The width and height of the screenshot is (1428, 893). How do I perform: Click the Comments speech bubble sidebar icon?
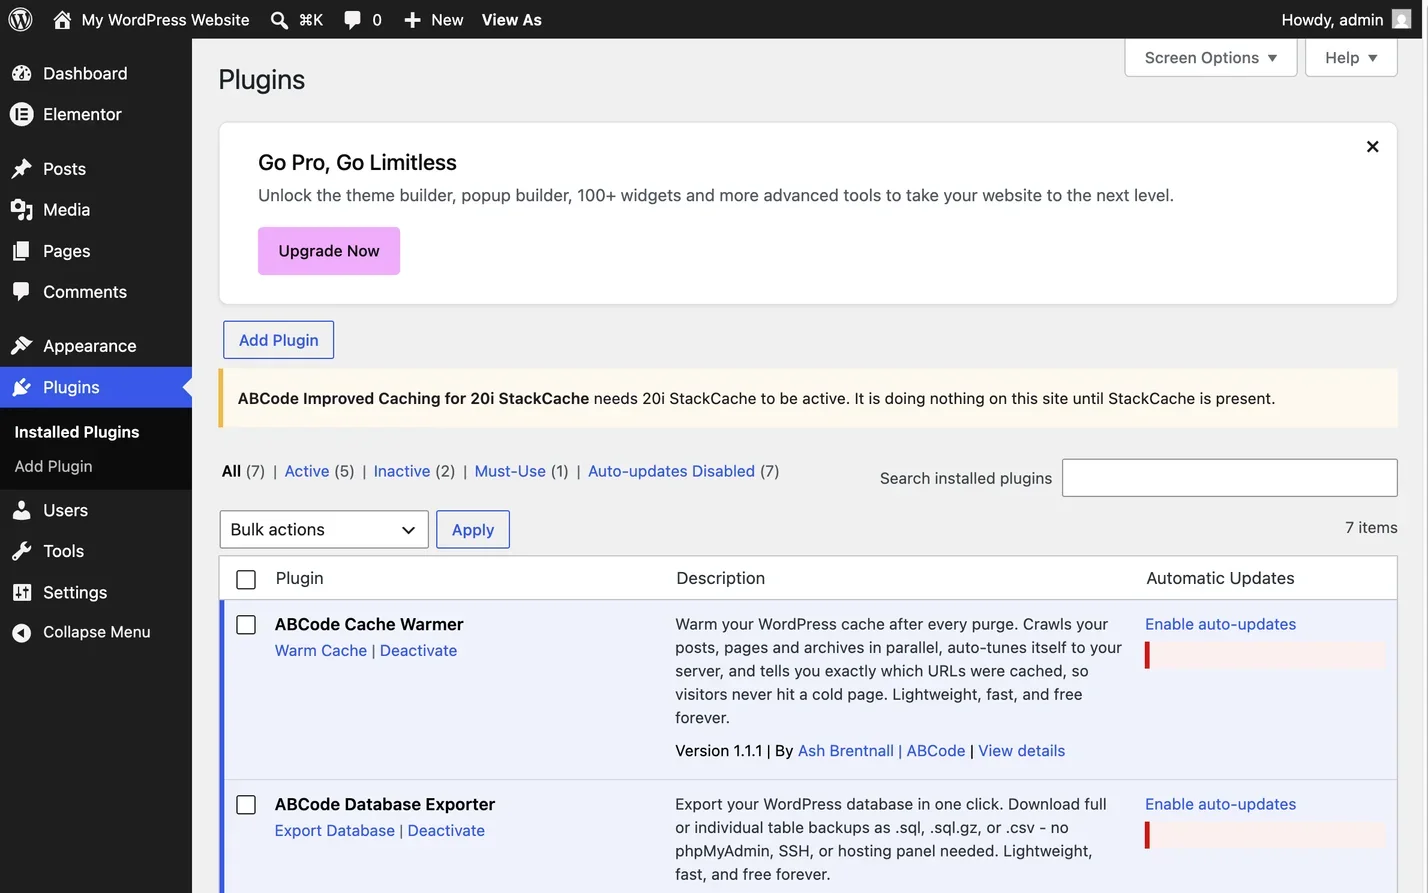(21, 291)
